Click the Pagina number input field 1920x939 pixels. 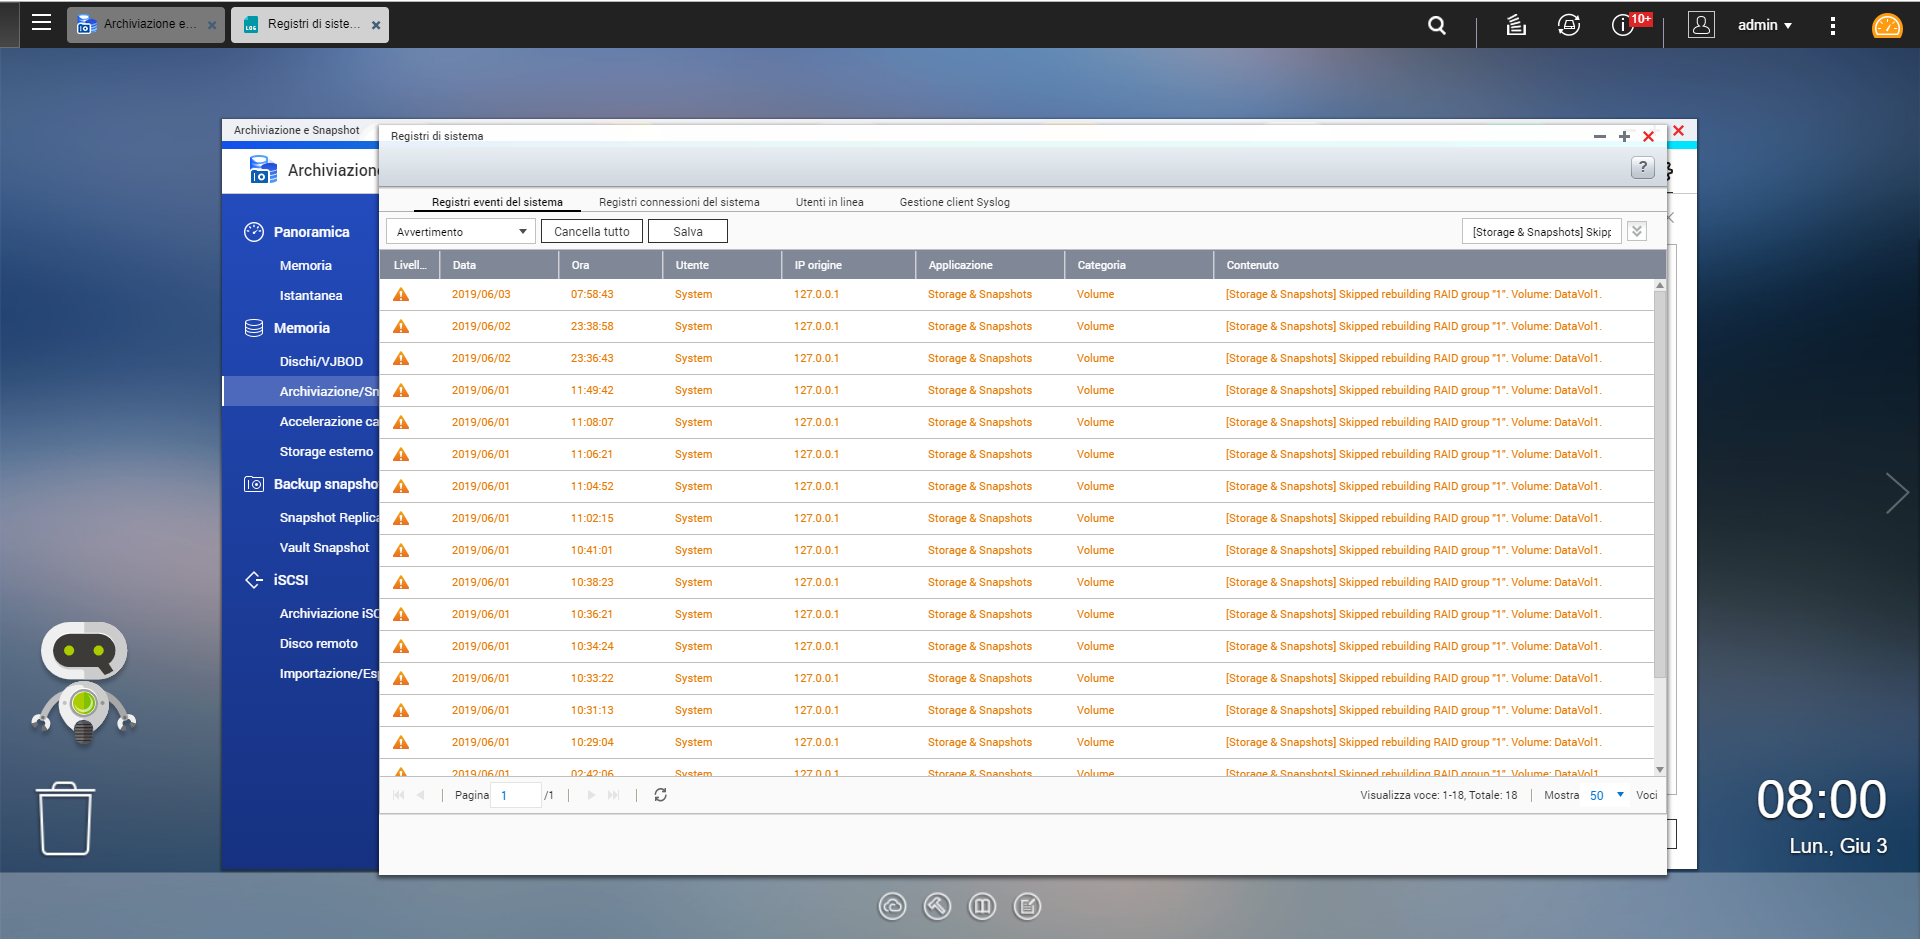coord(515,795)
